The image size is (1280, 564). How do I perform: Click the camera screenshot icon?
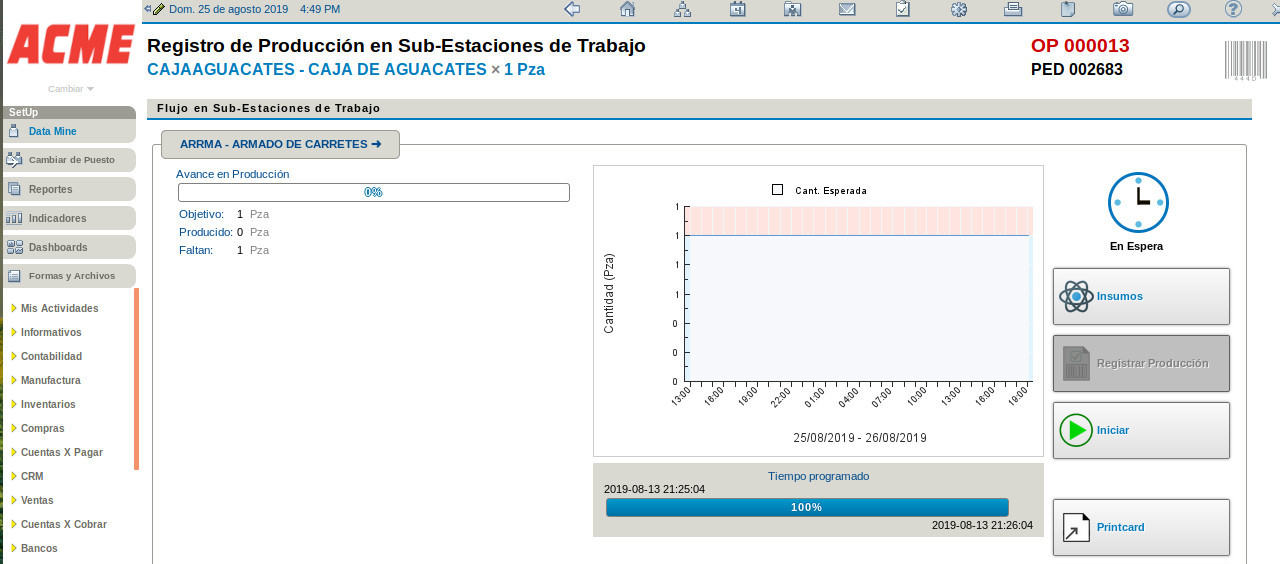[1123, 9]
